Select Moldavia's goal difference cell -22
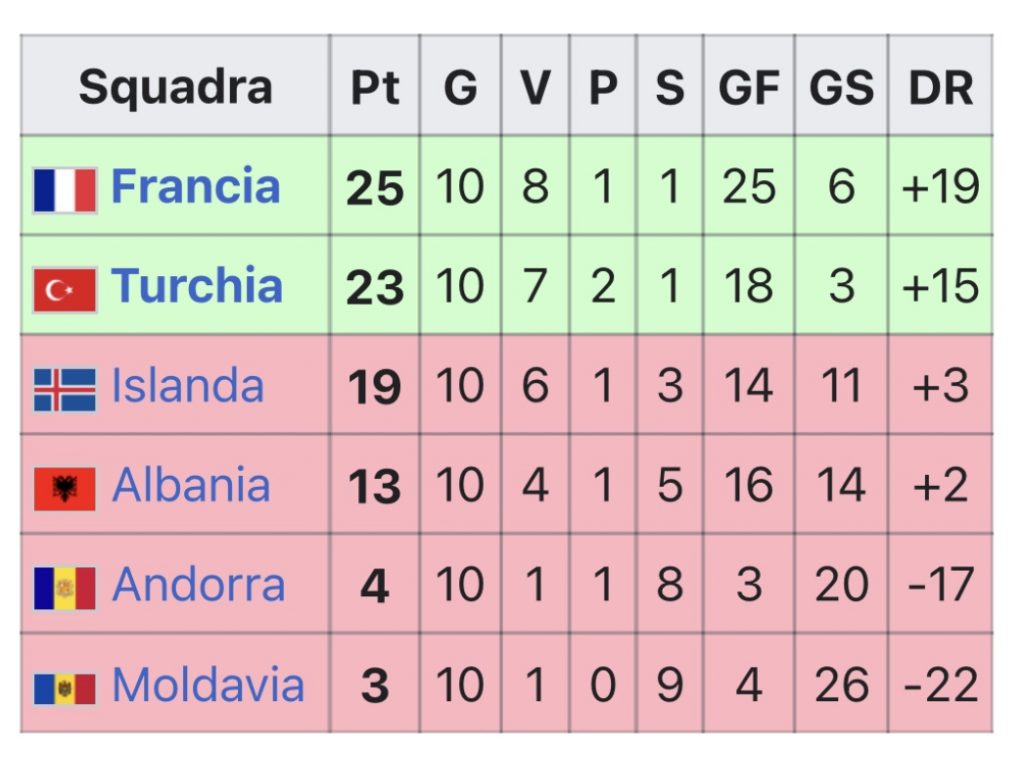 tap(940, 684)
